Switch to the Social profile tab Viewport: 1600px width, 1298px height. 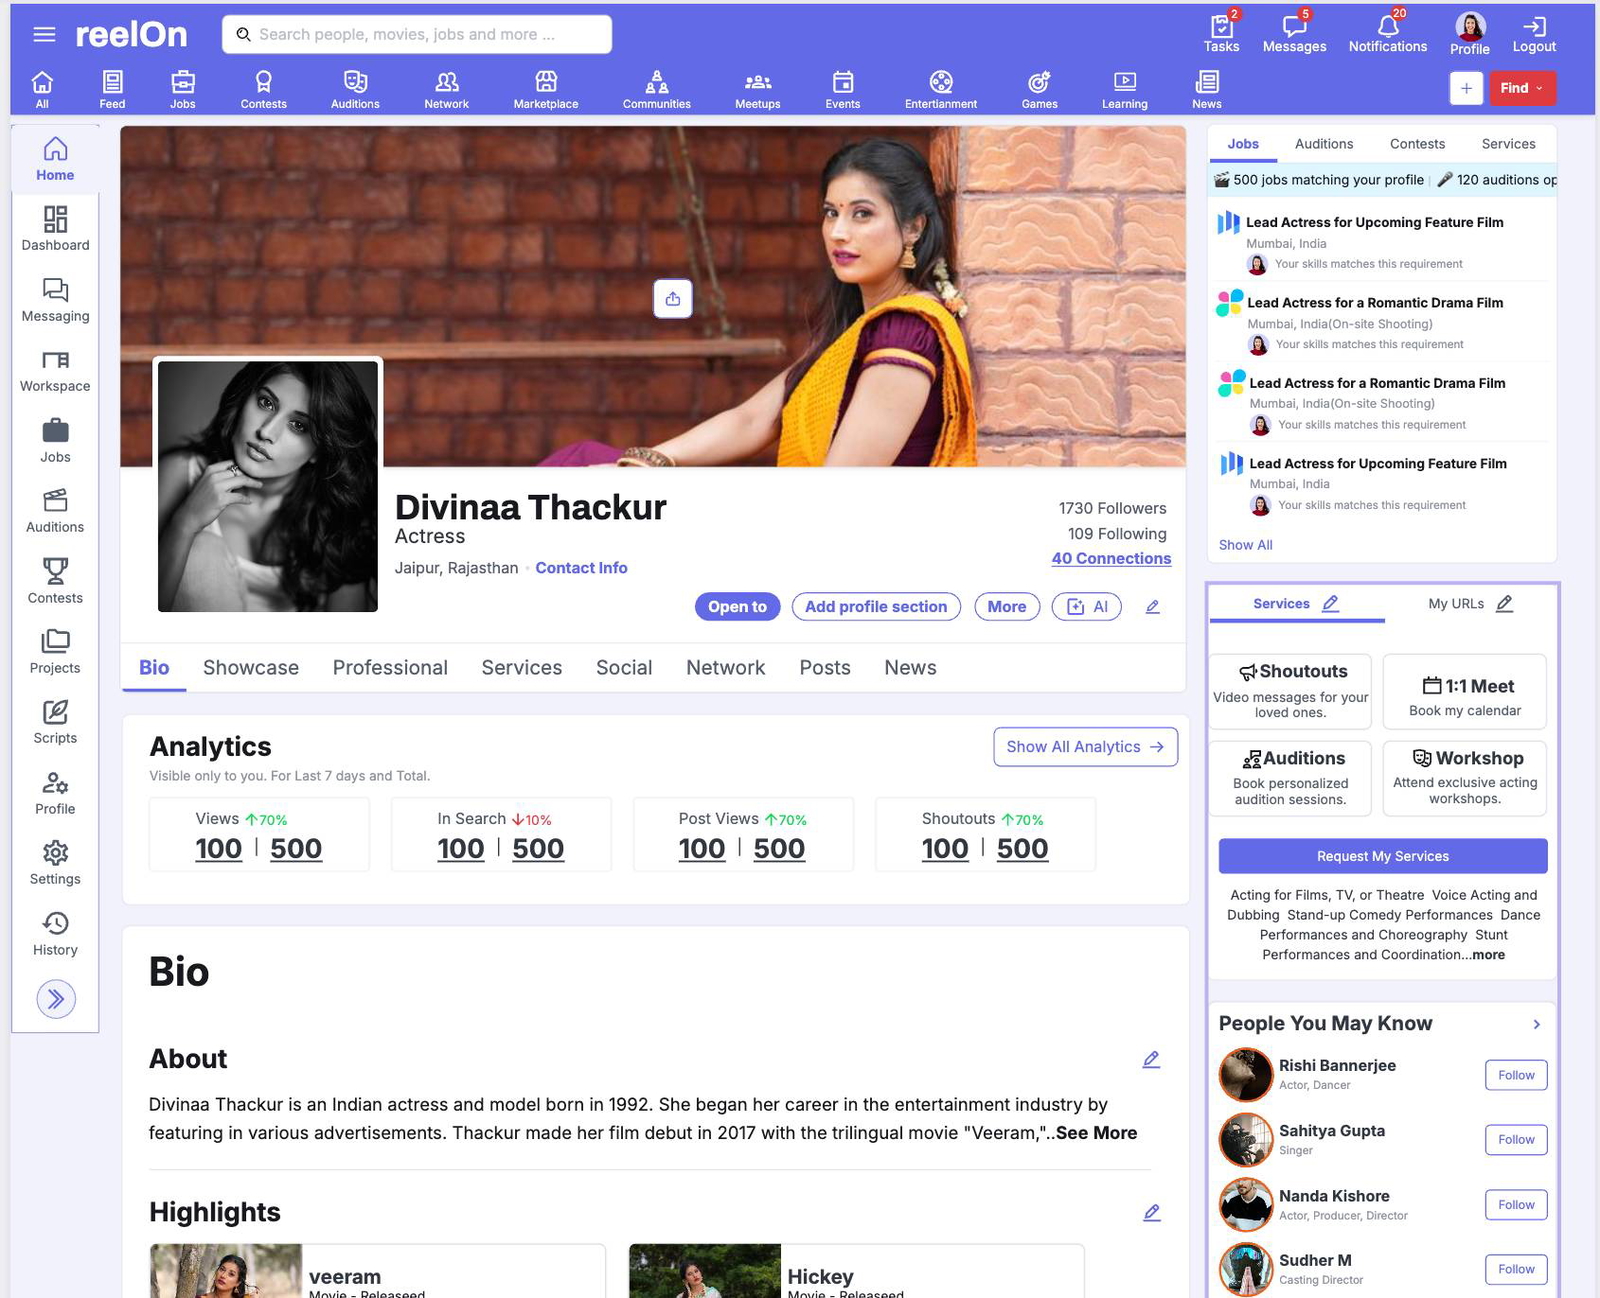pyautogui.click(x=624, y=667)
